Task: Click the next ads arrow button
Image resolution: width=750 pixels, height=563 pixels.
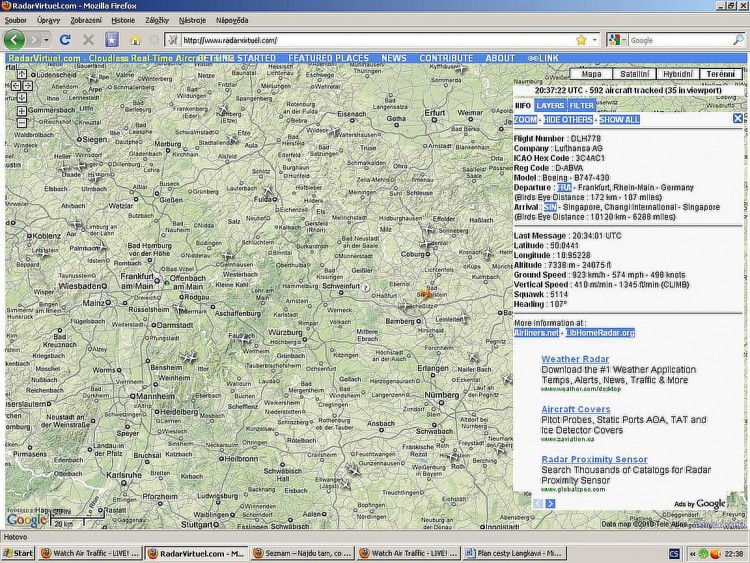Action: (550, 503)
